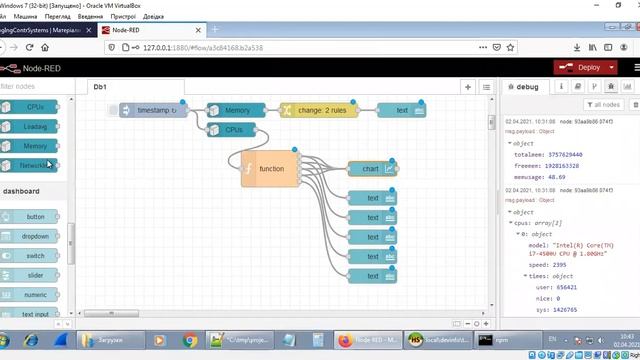Select the timestamp inject node
Screen dimensions: 640x360
pyautogui.click(x=153, y=110)
